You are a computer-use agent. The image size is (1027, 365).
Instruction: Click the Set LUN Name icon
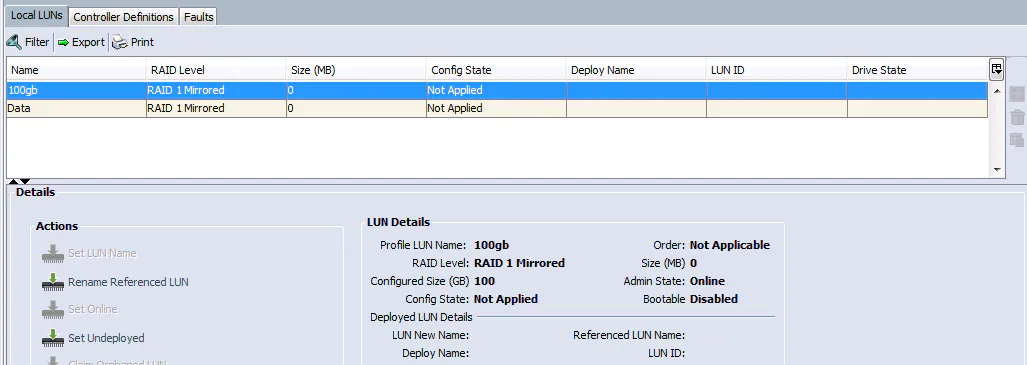(x=52, y=253)
